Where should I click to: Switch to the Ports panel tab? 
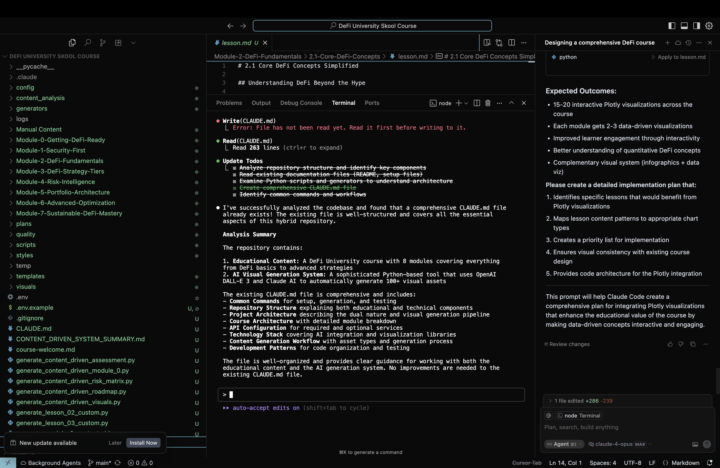[372, 103]
